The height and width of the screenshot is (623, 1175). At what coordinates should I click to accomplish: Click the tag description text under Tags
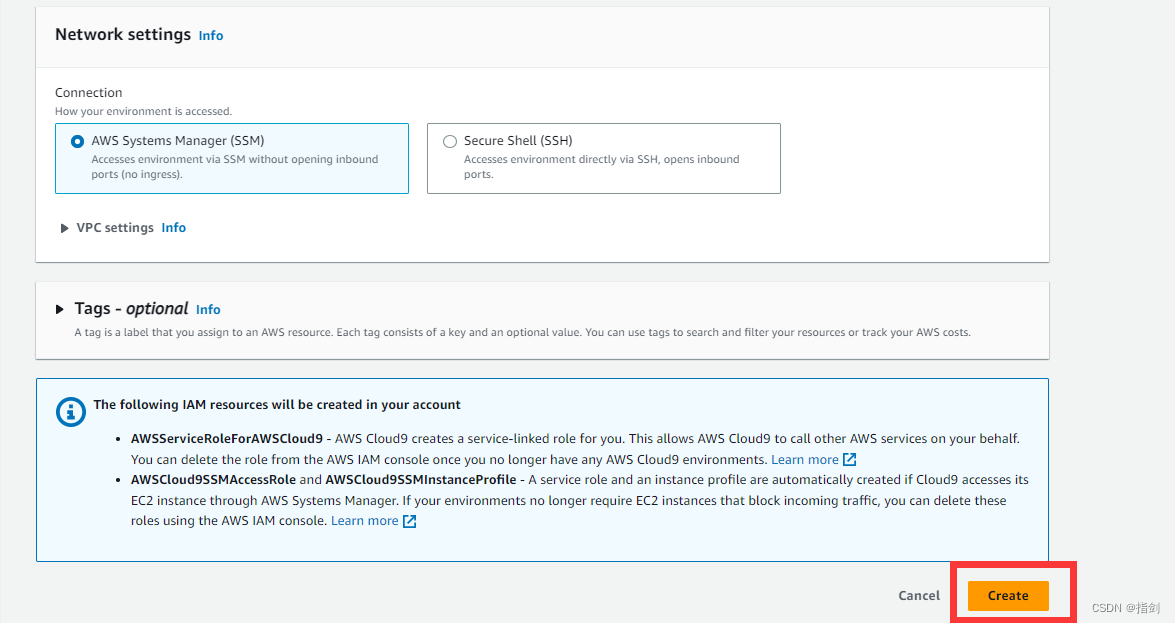[522, 332]
